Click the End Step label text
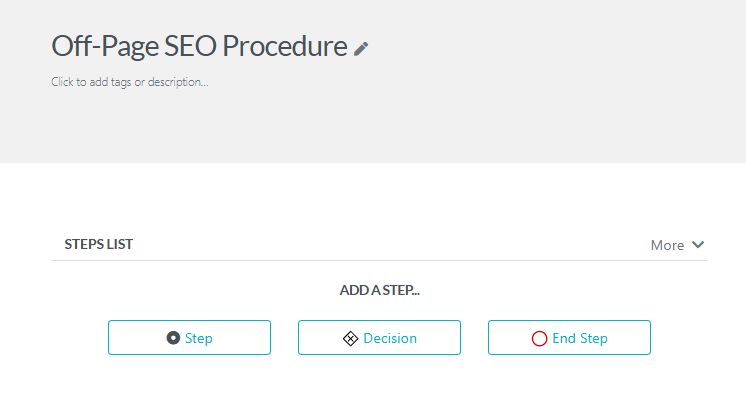Viewport: 746px width, 417px height. [579, 338]
